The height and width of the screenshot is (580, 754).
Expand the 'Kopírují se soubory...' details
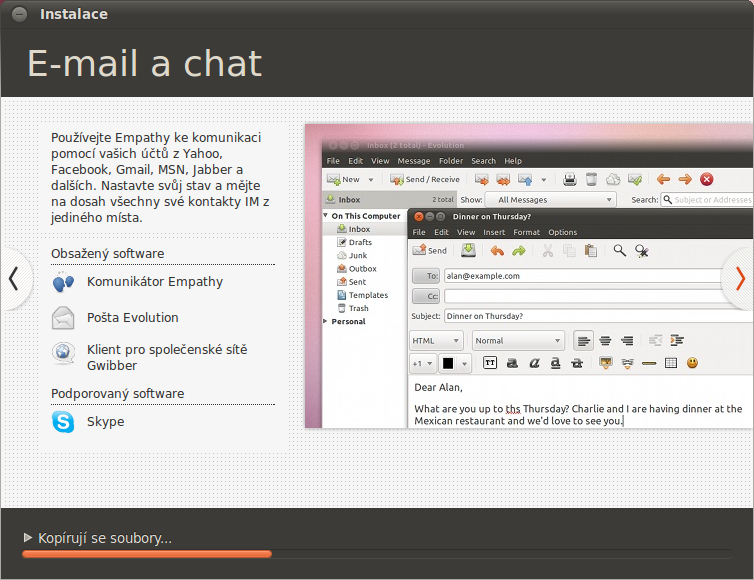28,537
